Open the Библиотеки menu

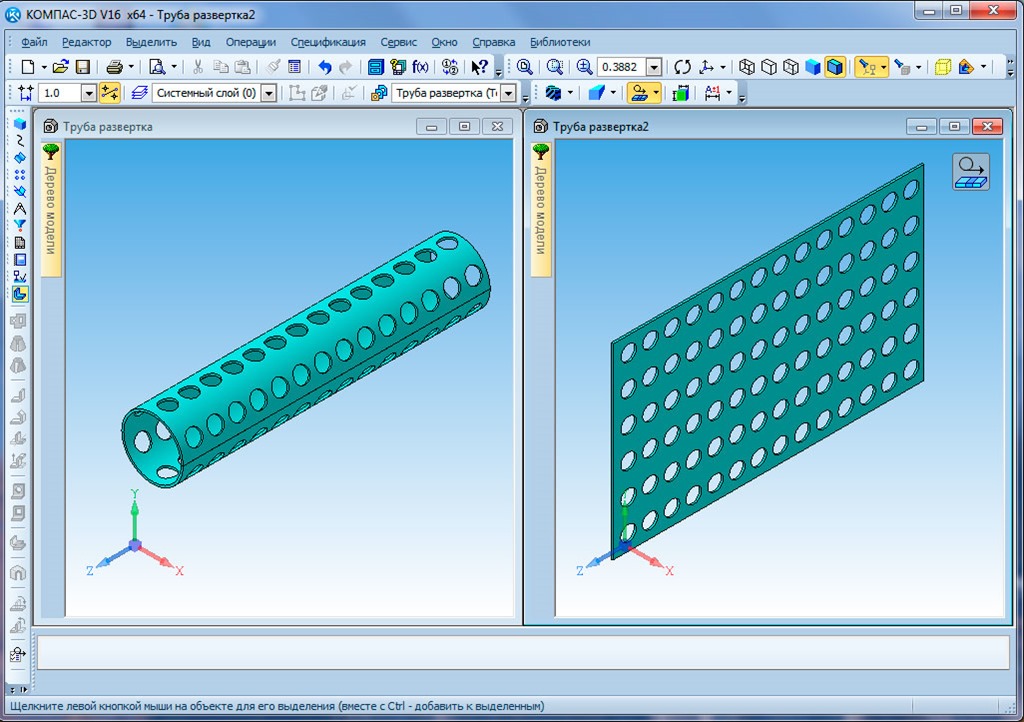(560, 42)
